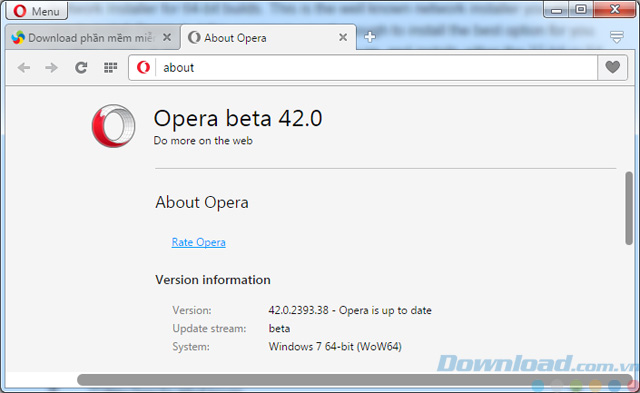Click the Opera badge in address bar

143,67
